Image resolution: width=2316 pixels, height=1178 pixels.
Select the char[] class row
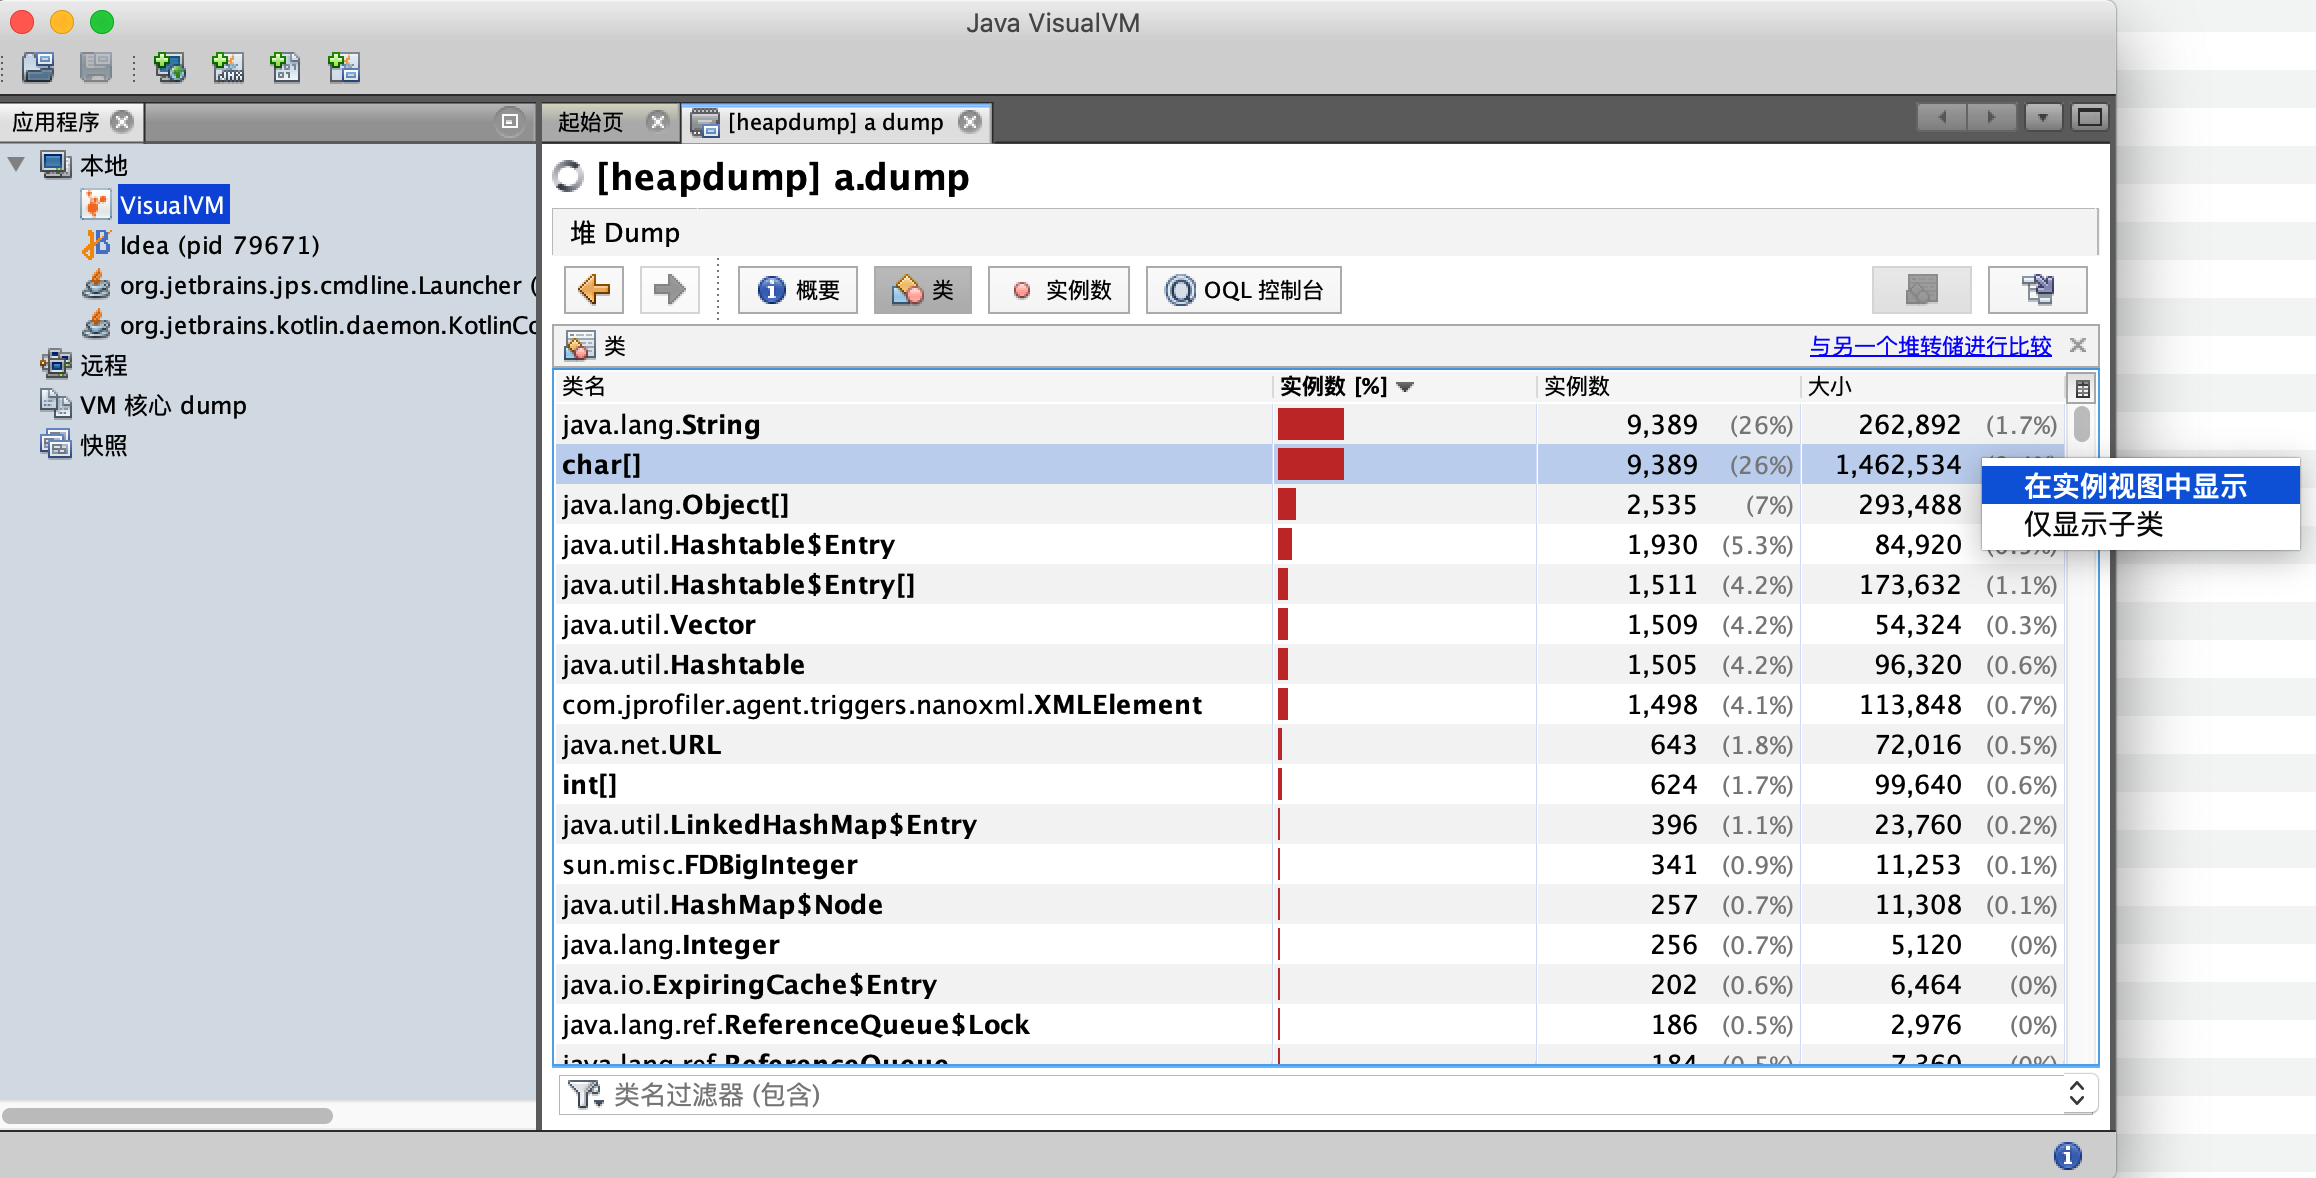pyautogui.click(x=1310, y=465)
